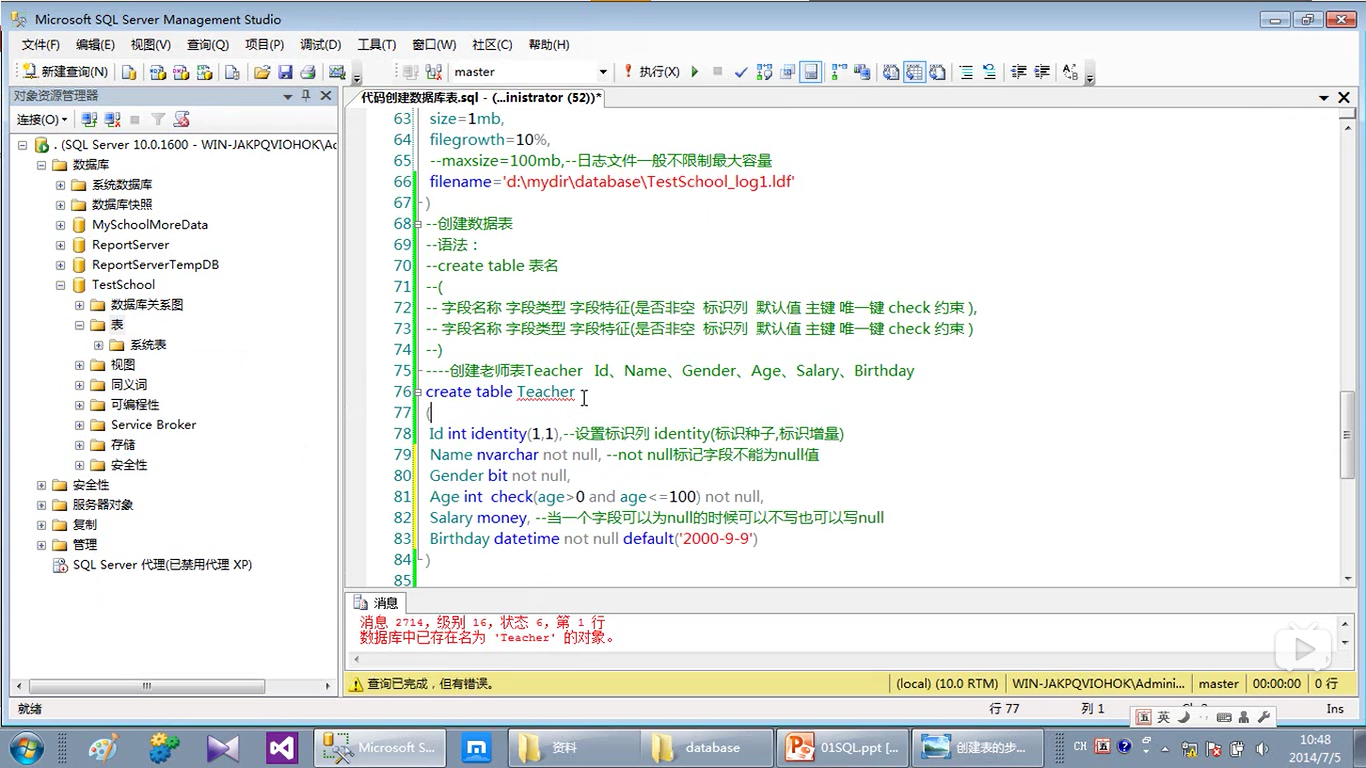Image resolution: width=1366 pixels, height=768 pixels.
Task: Expand the 系统数据库 folder
Action: click(x=61, y=185)
